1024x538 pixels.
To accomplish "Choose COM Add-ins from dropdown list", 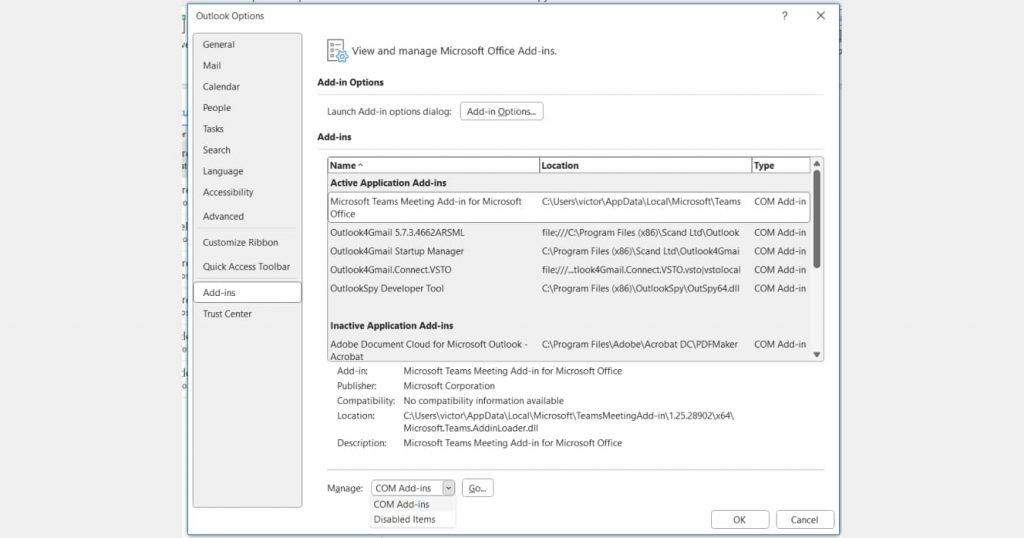I will pos(413,504).
